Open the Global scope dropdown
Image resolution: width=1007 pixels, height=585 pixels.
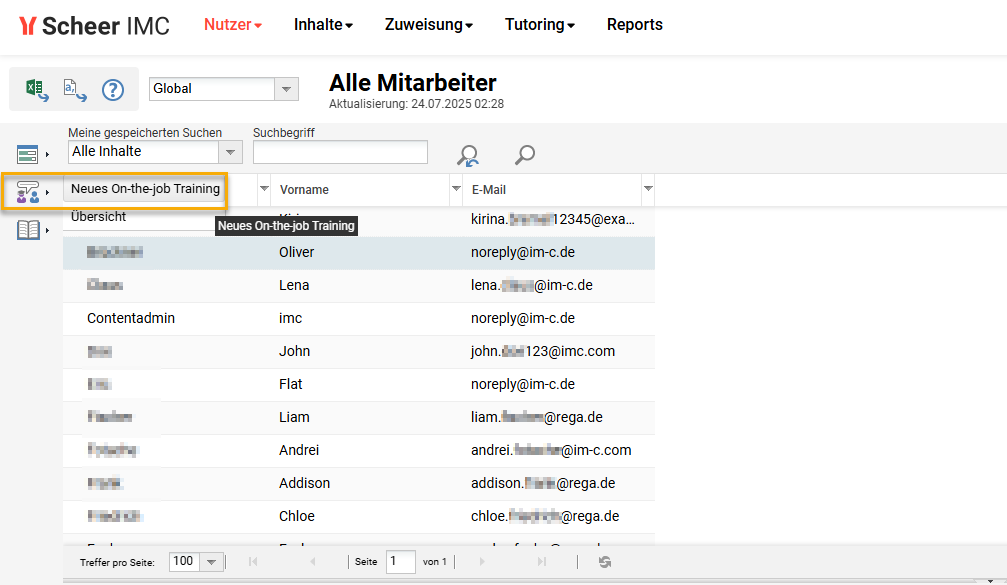(287, 89)
